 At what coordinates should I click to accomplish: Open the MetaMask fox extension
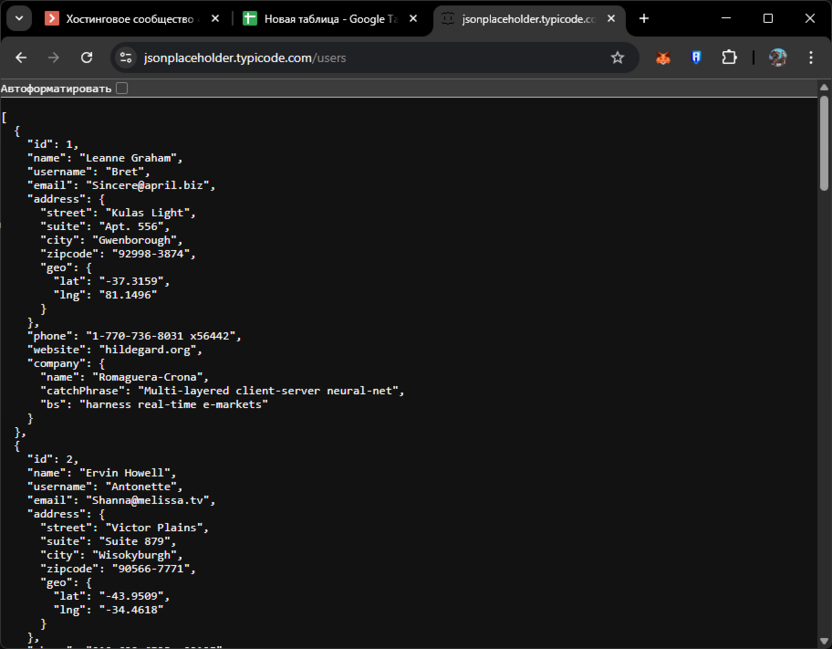[663, 58]
